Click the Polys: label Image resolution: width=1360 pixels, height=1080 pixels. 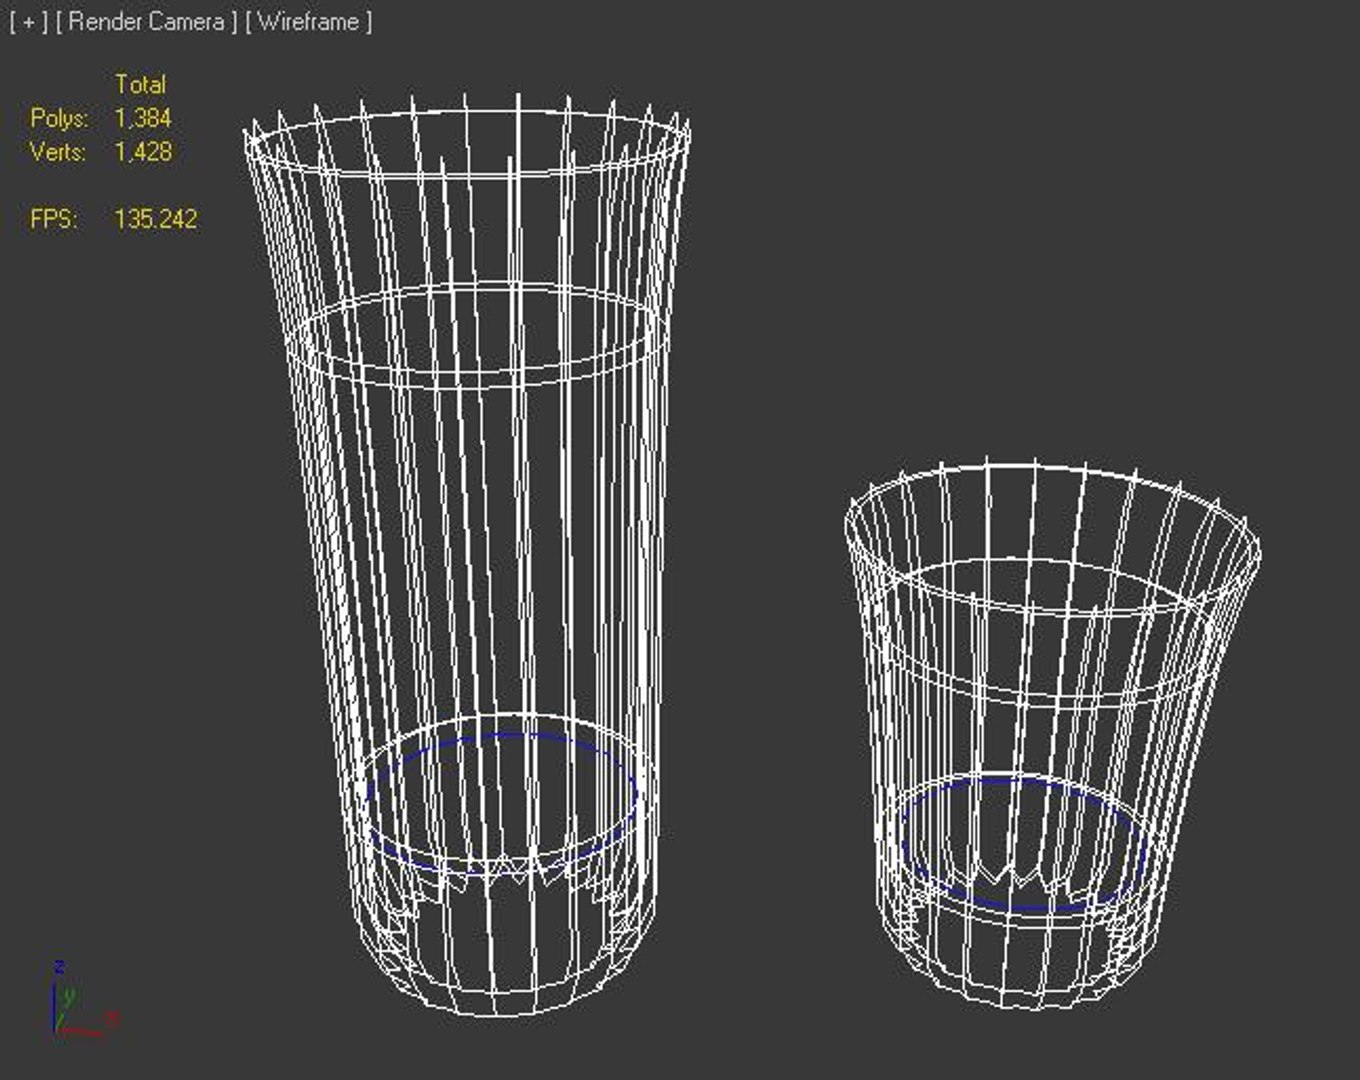[59, 119]
